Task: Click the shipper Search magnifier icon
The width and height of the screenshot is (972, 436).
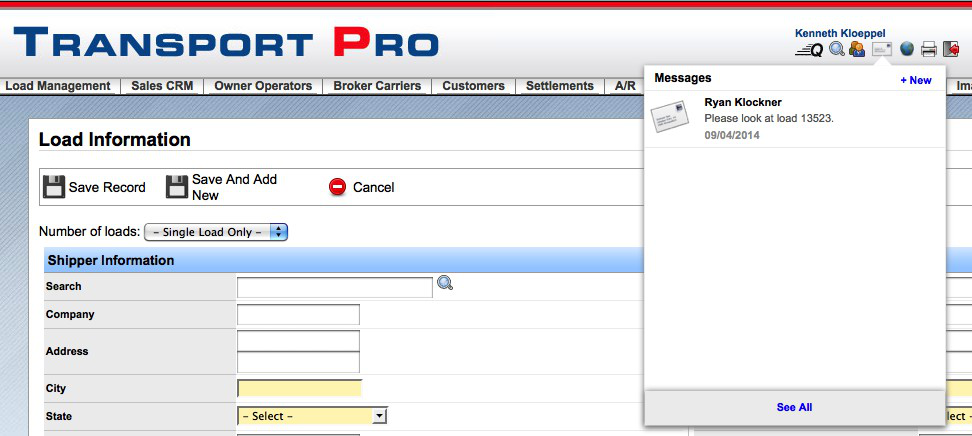Action: click(445, 283)
